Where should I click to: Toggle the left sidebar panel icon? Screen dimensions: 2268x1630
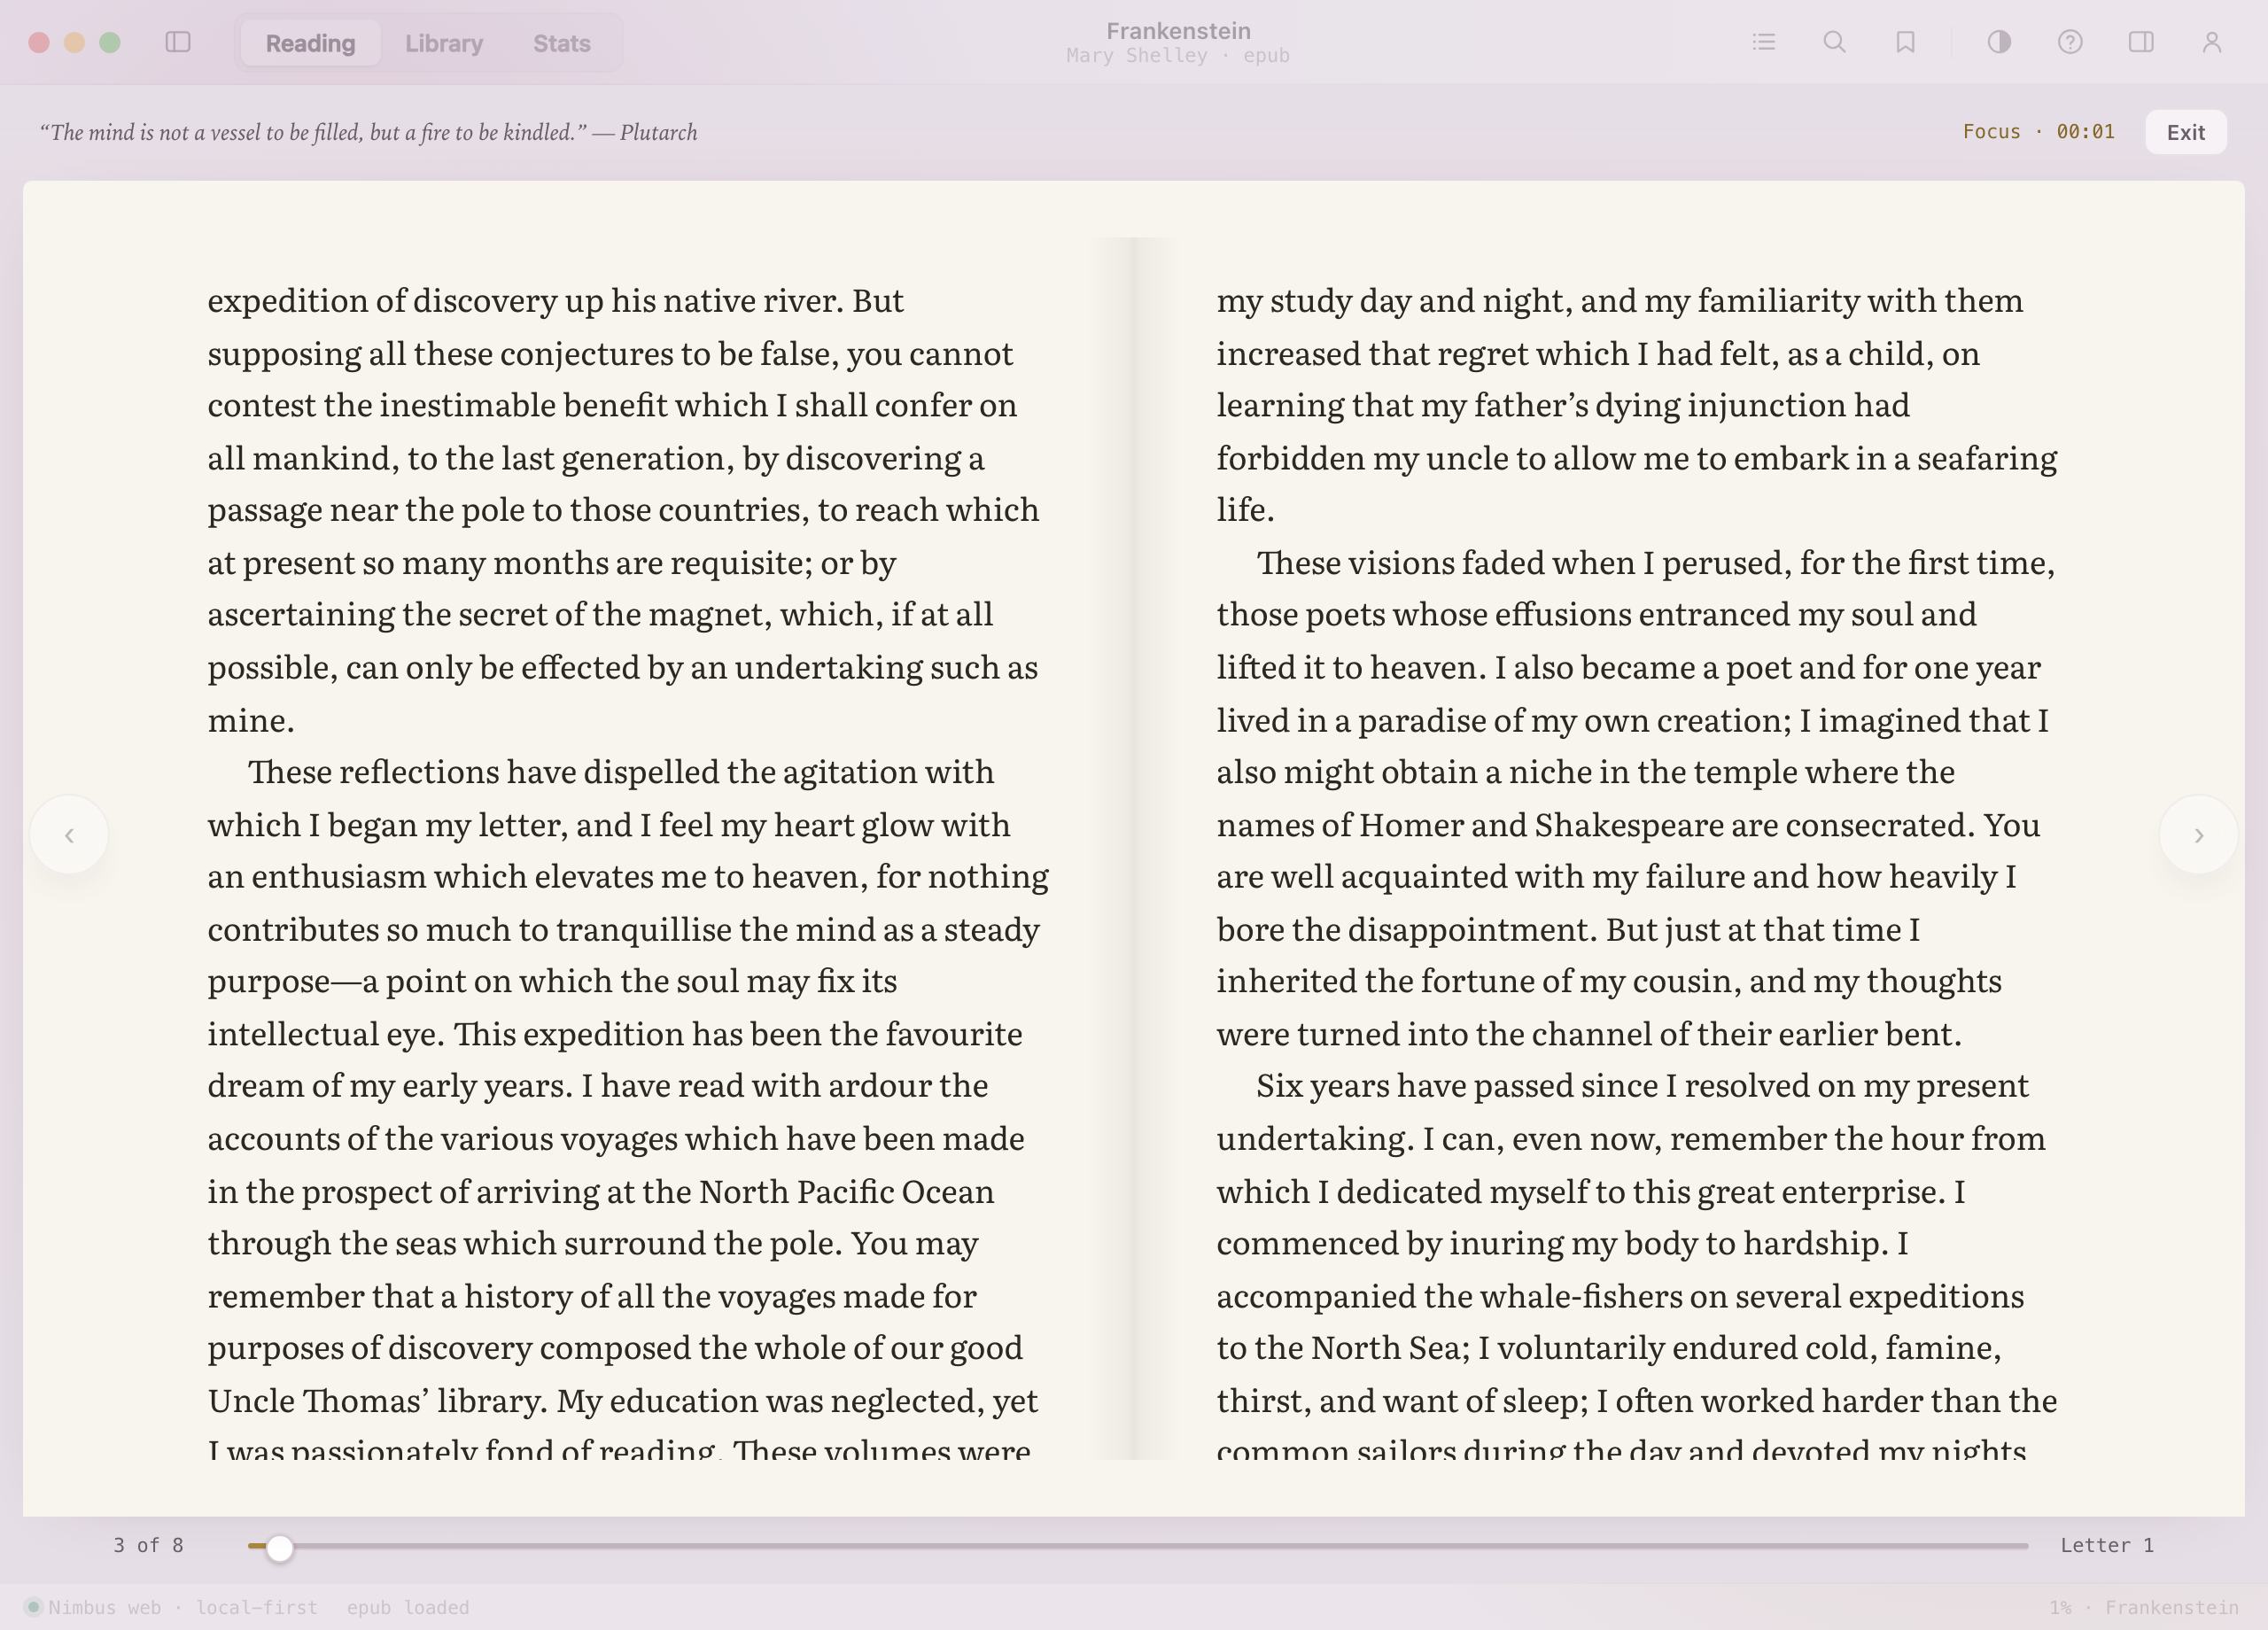click(x=178, y=42)
